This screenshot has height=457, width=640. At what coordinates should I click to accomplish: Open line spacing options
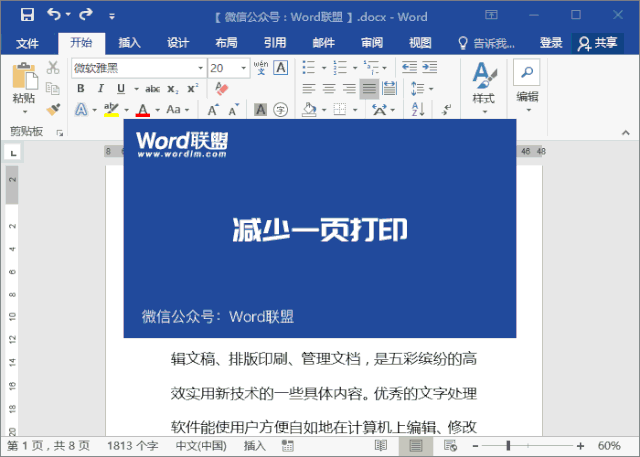coord(422,88)
